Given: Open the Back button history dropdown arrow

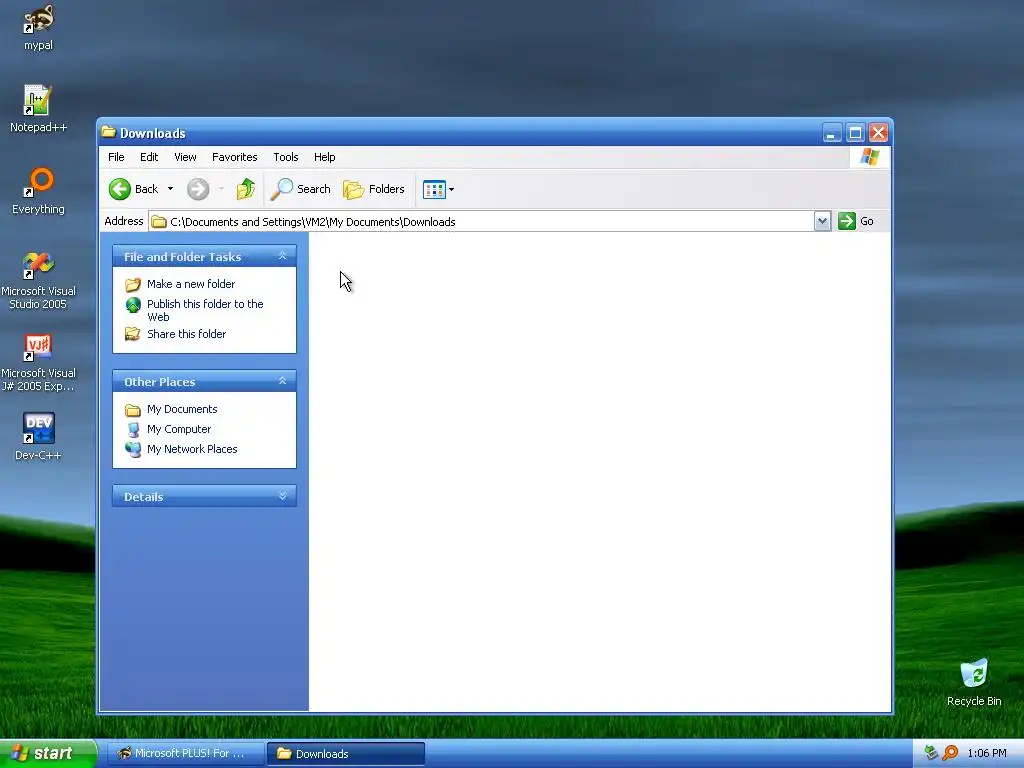Looking at the screenshot, I should 170,189.
